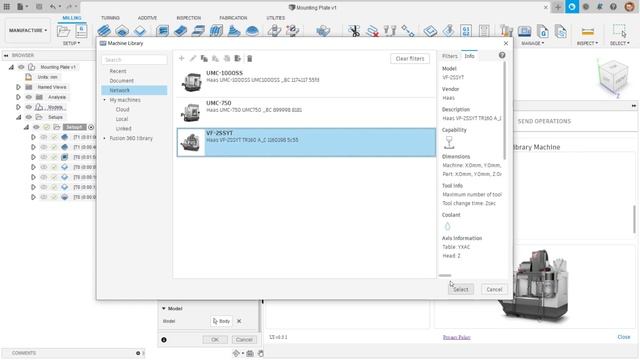
Task: Open the Machine Library icon in Manage group
Action: click(524, 31)
